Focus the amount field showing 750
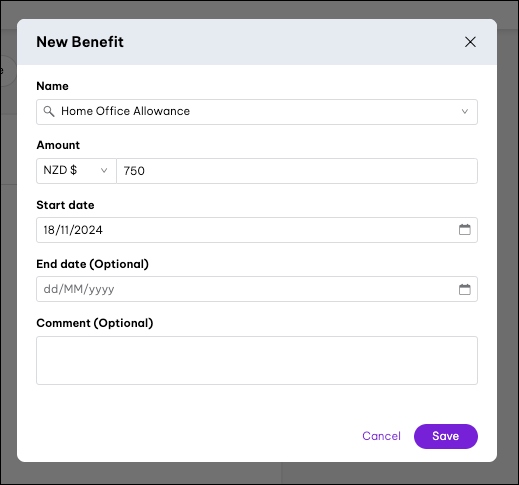Screen dimensions: 519x485 297,171
